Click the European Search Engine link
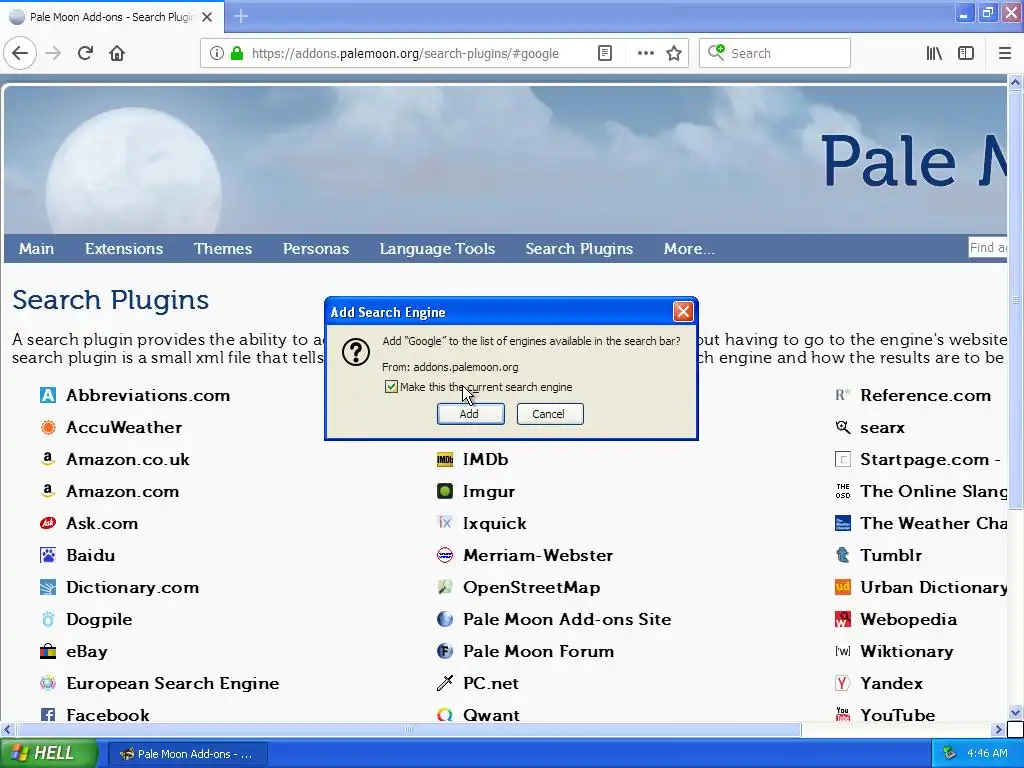 coord(173,683)
